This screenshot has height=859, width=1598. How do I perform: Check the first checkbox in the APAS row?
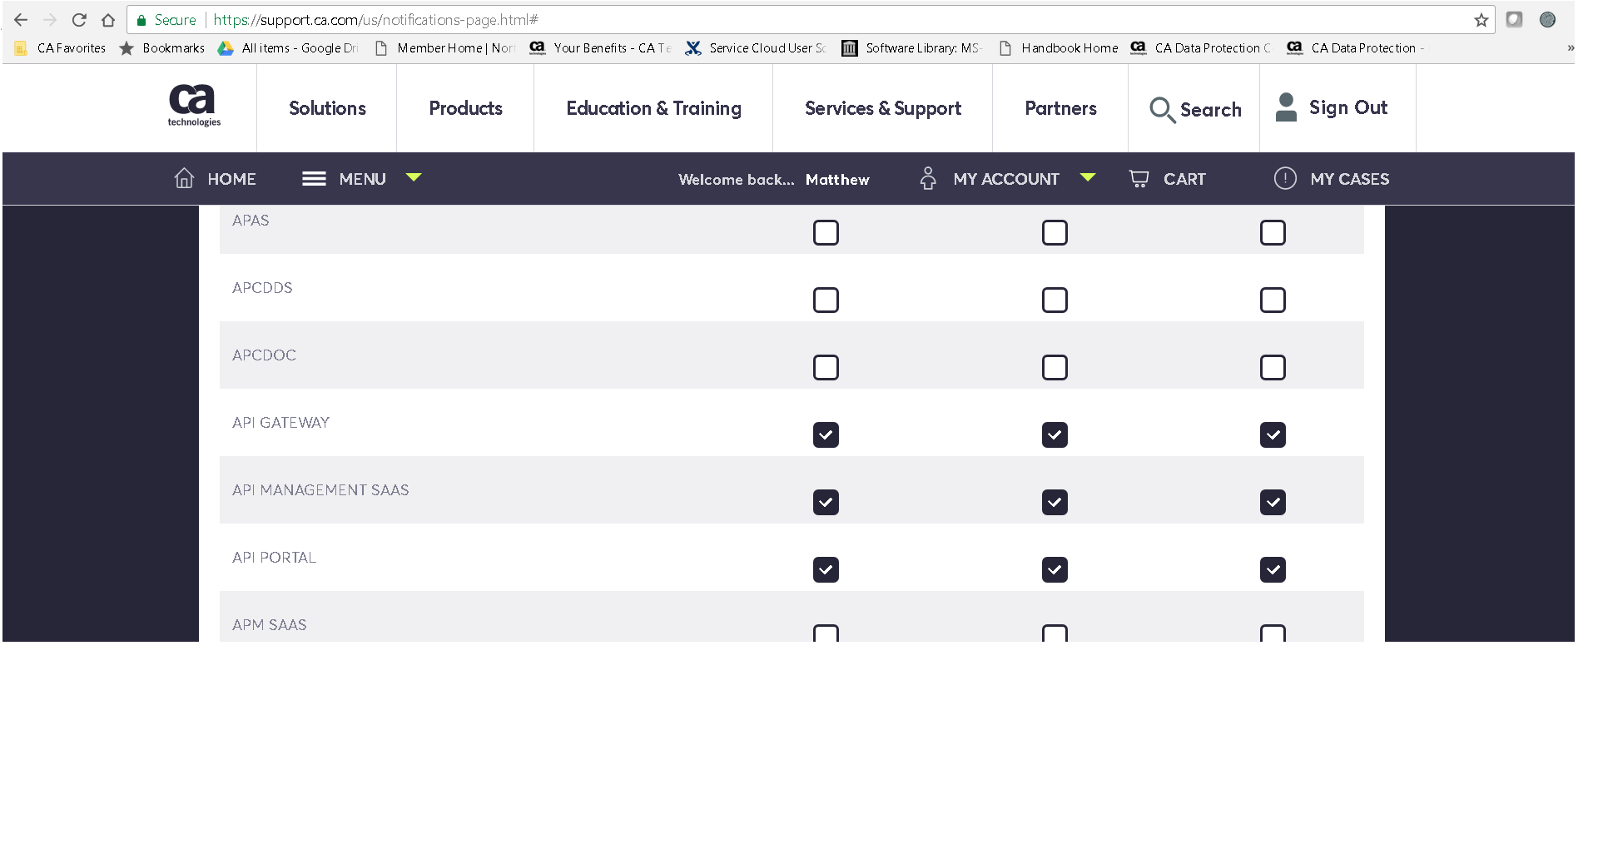[826, 233]
